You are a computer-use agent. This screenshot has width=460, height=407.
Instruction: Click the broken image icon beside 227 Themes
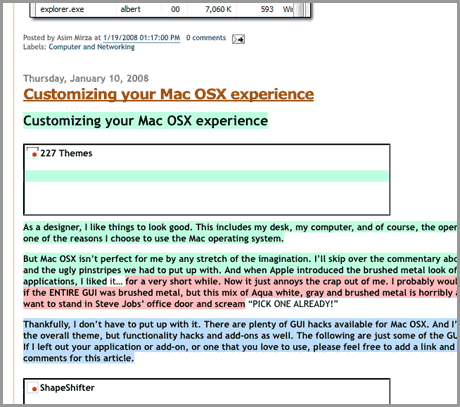point(33,153)
